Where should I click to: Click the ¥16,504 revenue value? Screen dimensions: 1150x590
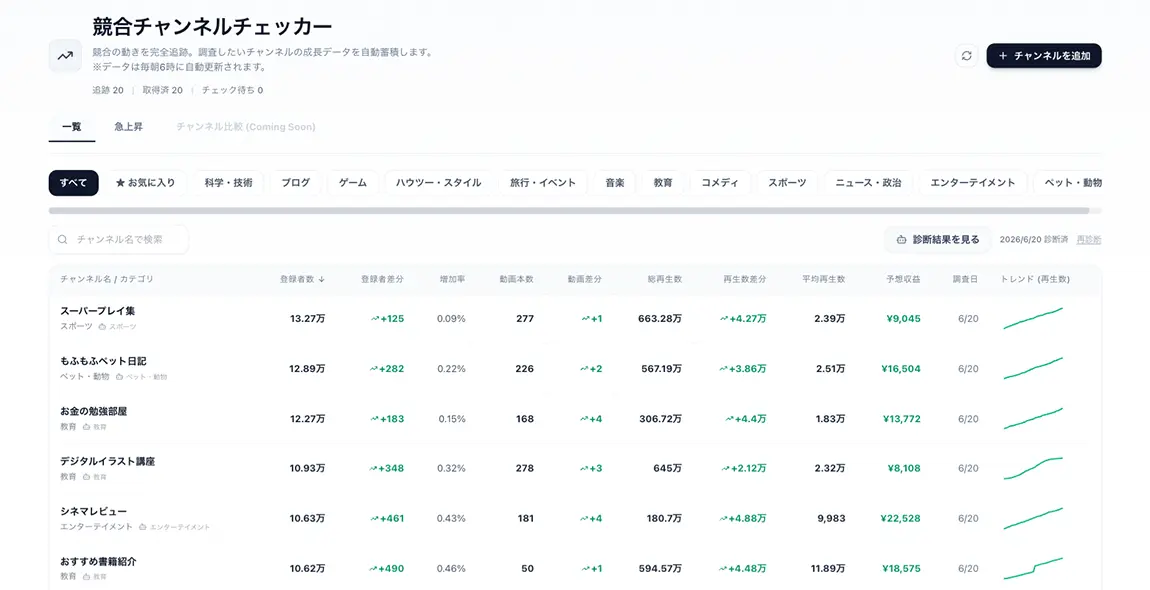[901, 368]
